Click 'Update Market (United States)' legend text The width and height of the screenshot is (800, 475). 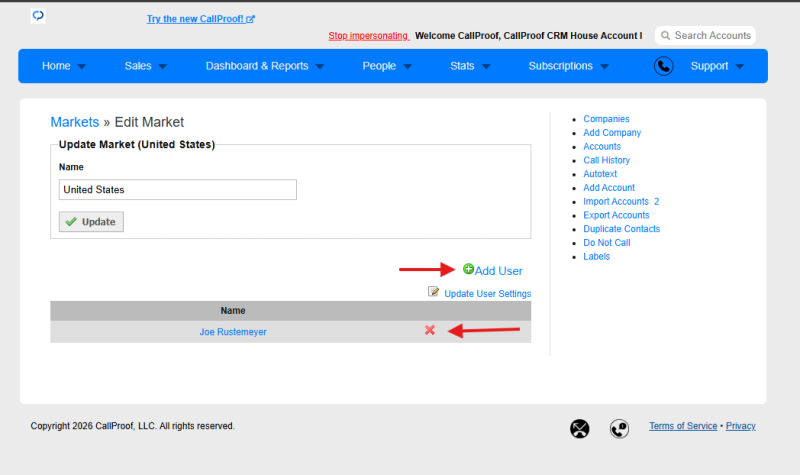tap(137, 144)
